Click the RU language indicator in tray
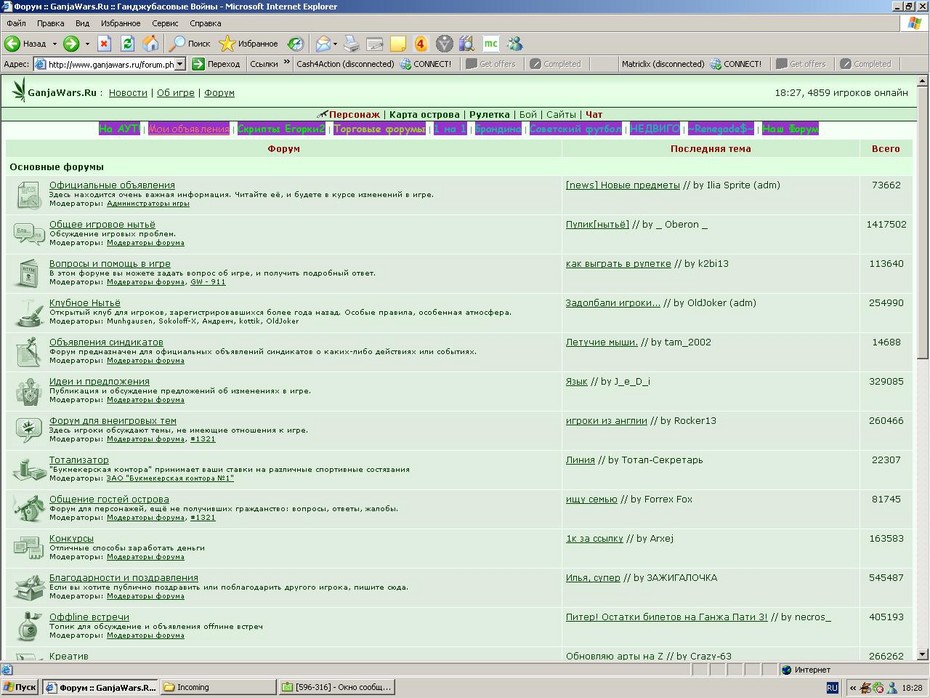This screenshot has width=930, height=698. tap(832, 687)
